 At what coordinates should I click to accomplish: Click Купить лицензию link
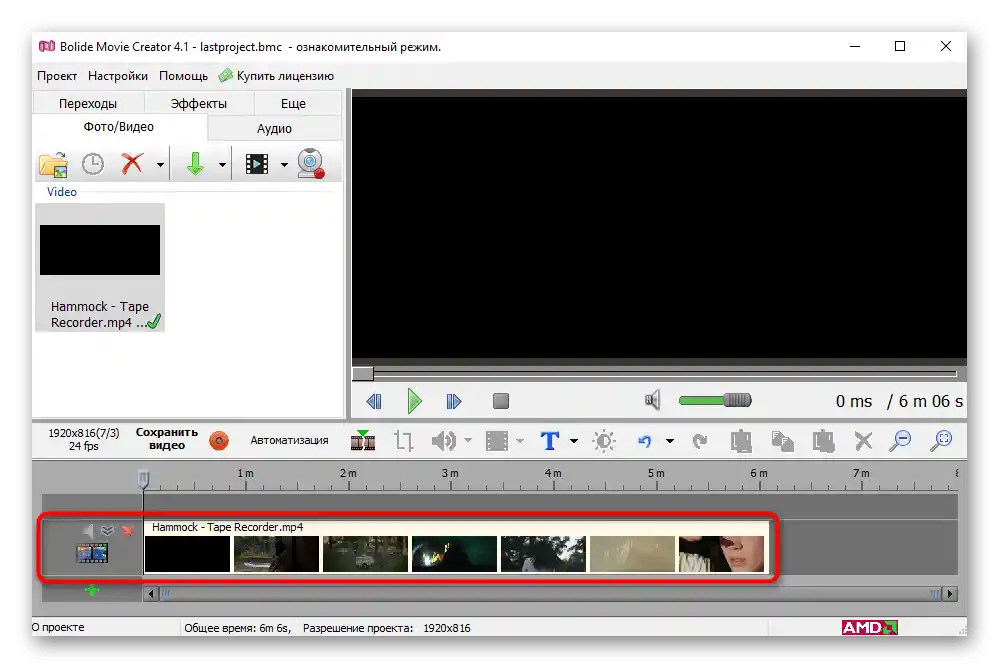tap(277, 76)
